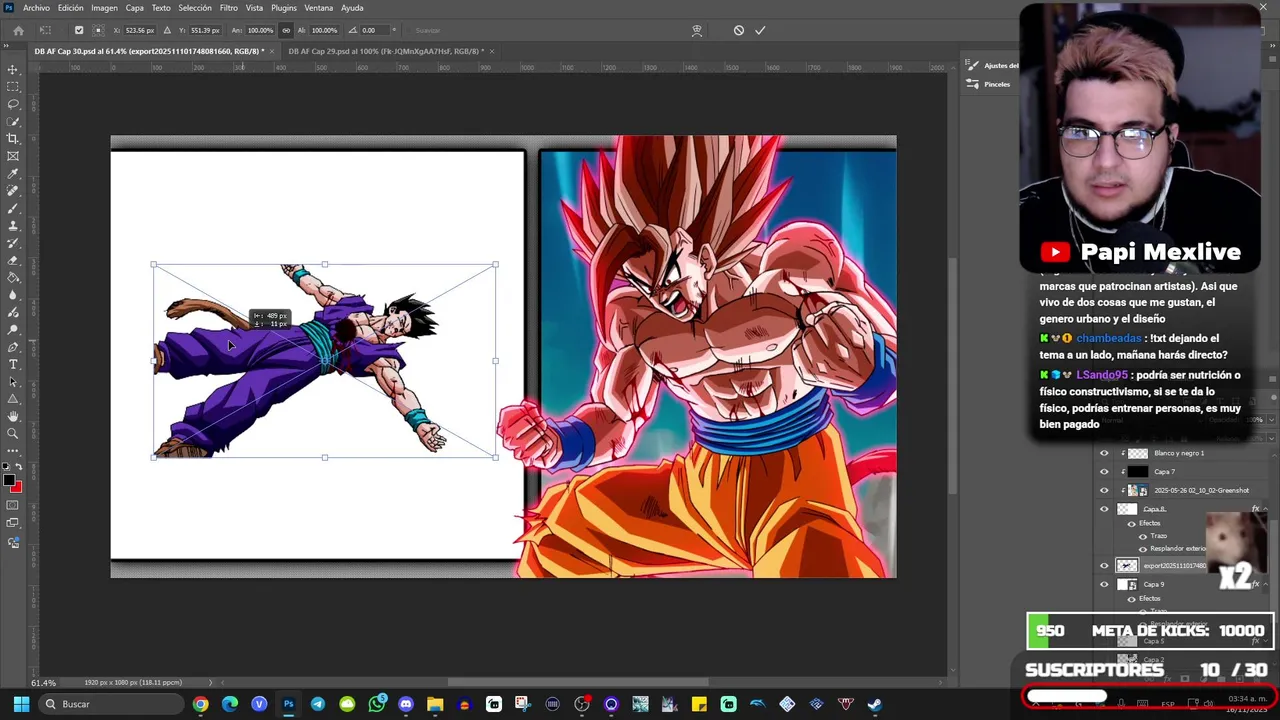Select the Type tool
This screenshot has height=720, width=1280.
pos(13,364)
